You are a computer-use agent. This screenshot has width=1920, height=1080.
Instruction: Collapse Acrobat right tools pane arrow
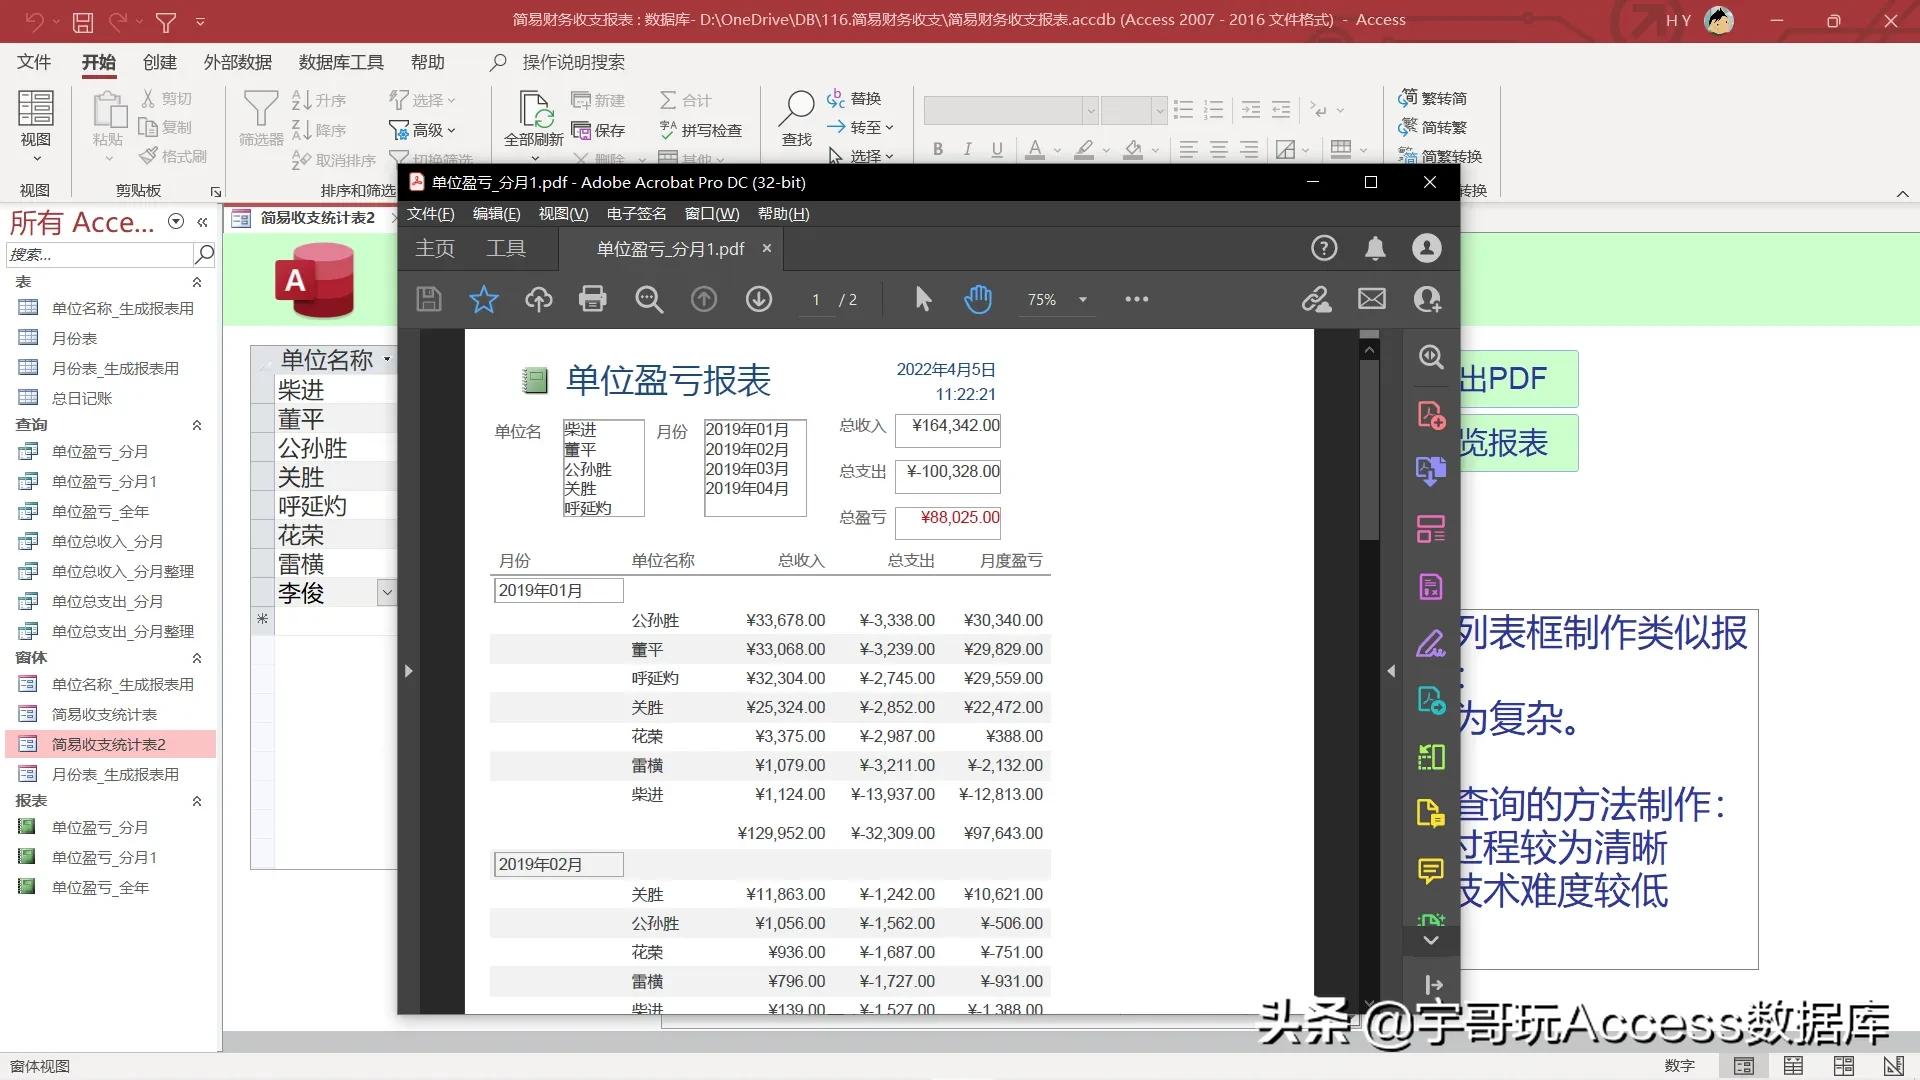pos(1391,671)
